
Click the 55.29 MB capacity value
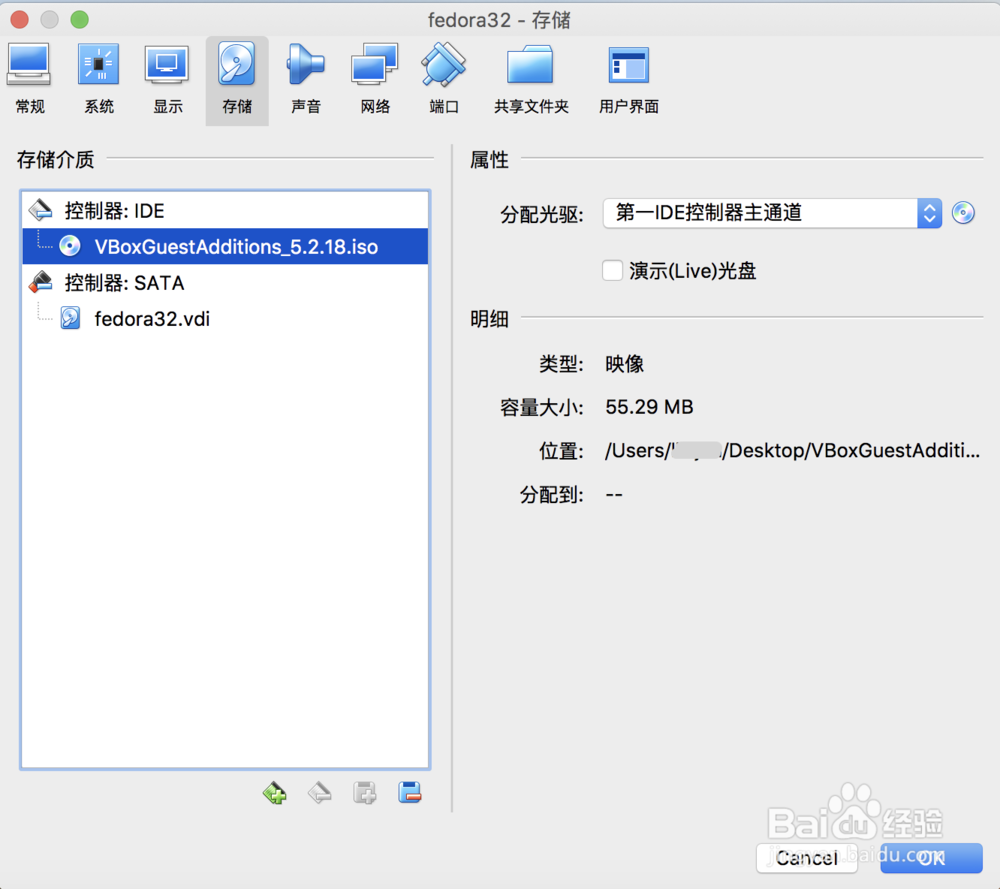649,407
